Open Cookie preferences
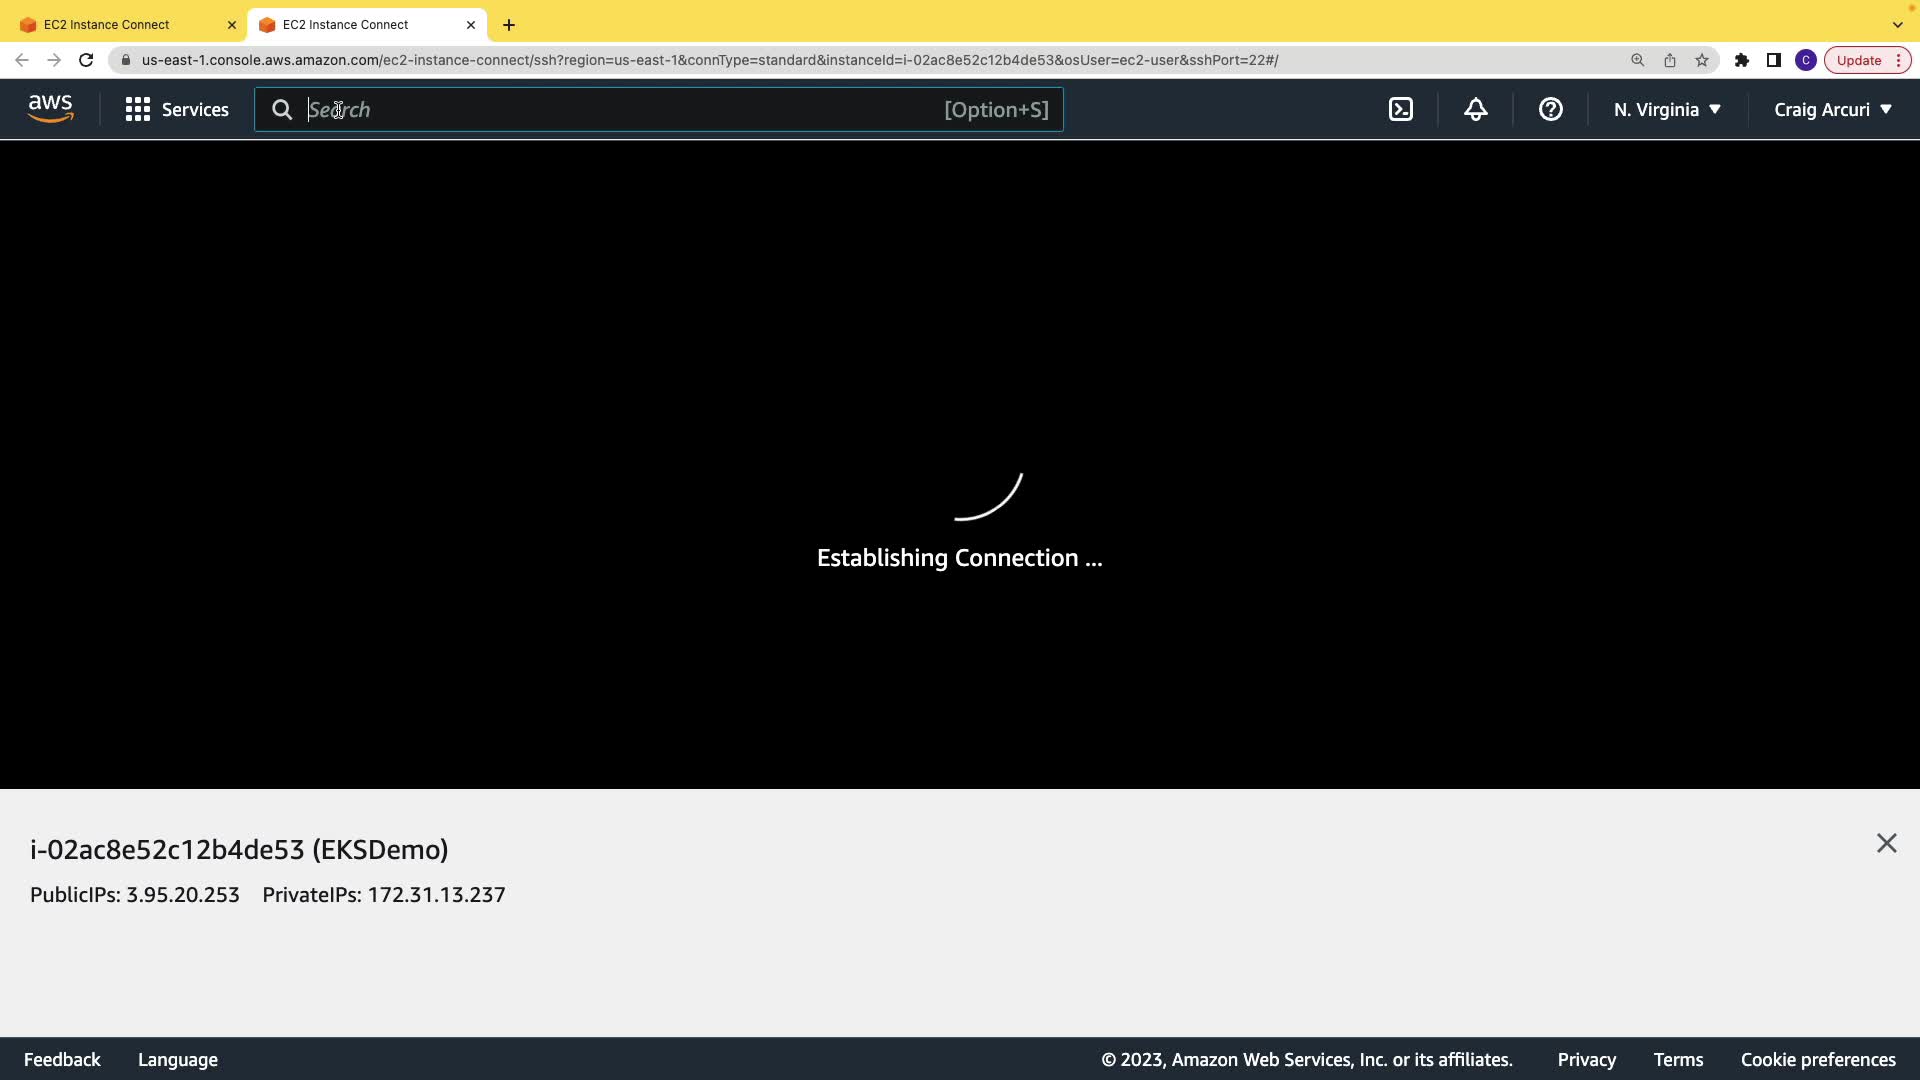The image size is (1920, 1080). (x=1817, y=1059)
